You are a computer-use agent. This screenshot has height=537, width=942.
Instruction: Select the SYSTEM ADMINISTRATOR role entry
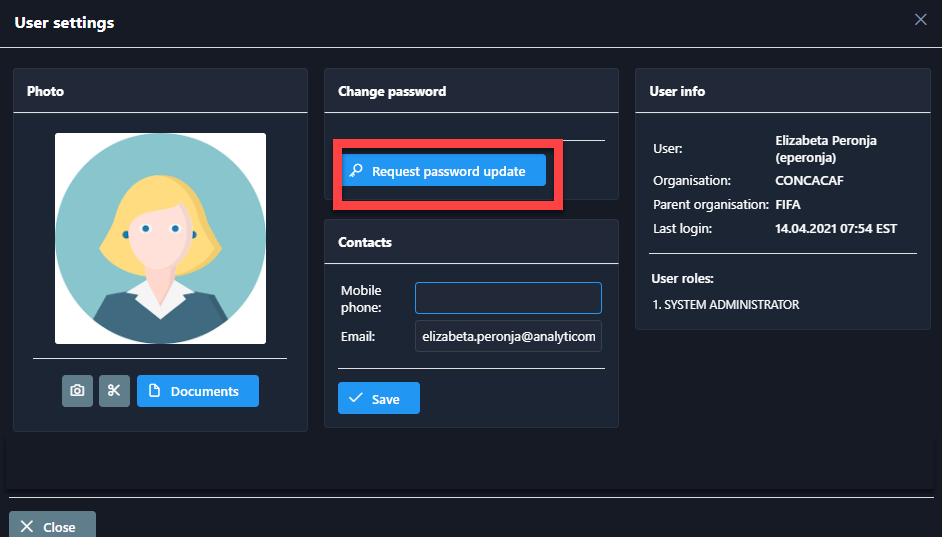(x=725, y=305)
